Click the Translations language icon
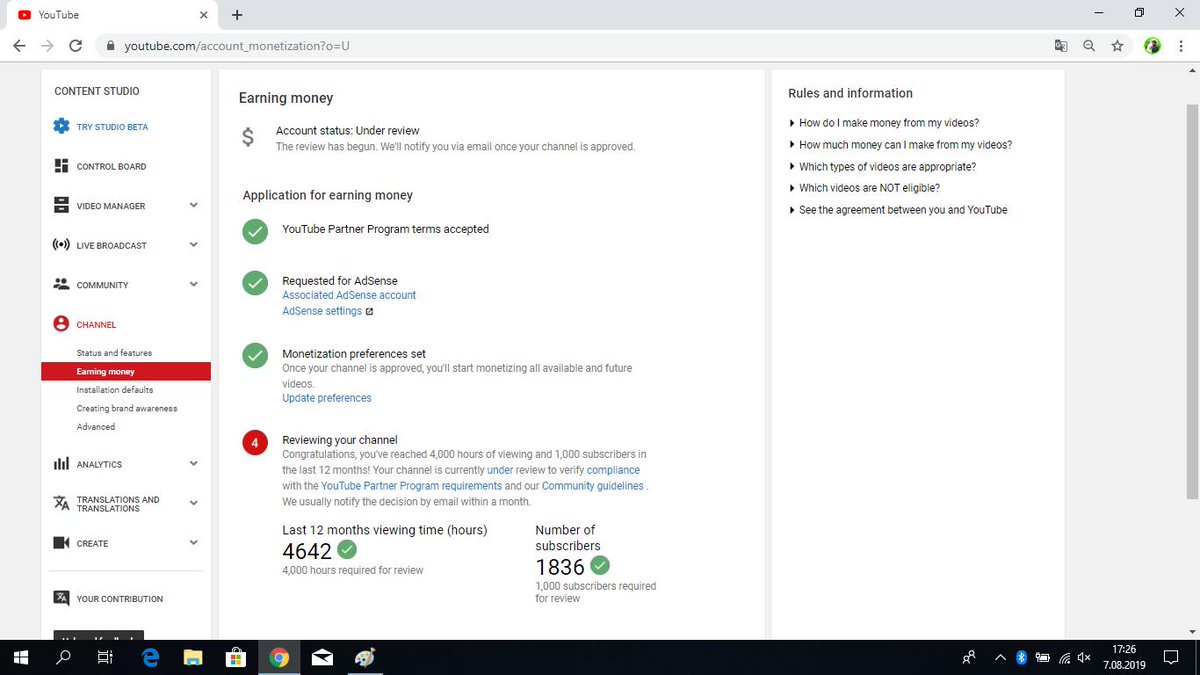The width and height of the screenshot is (1200, 675). (61, 503)
